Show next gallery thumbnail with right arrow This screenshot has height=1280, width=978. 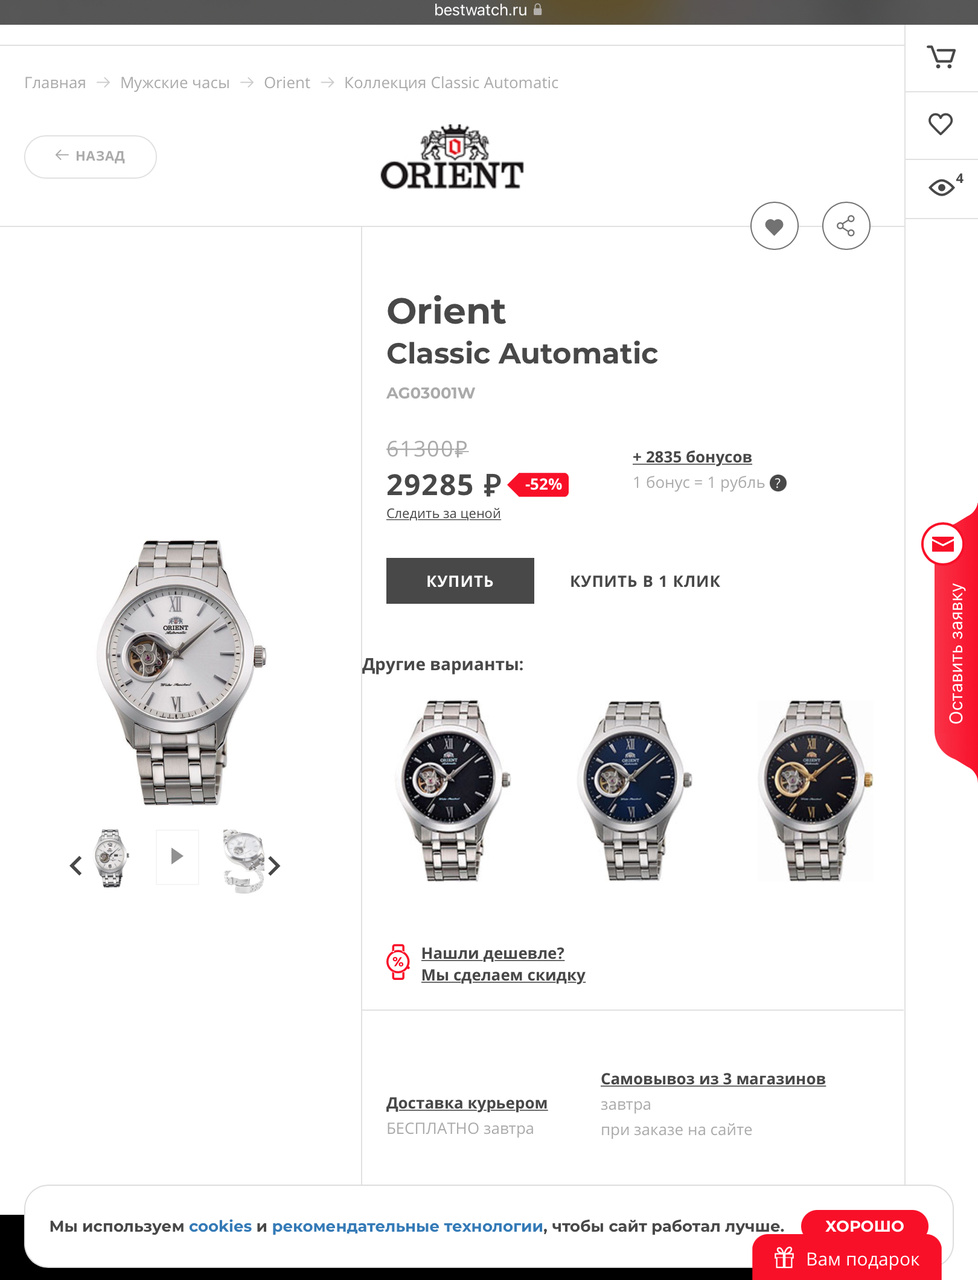tap(274, 866)
